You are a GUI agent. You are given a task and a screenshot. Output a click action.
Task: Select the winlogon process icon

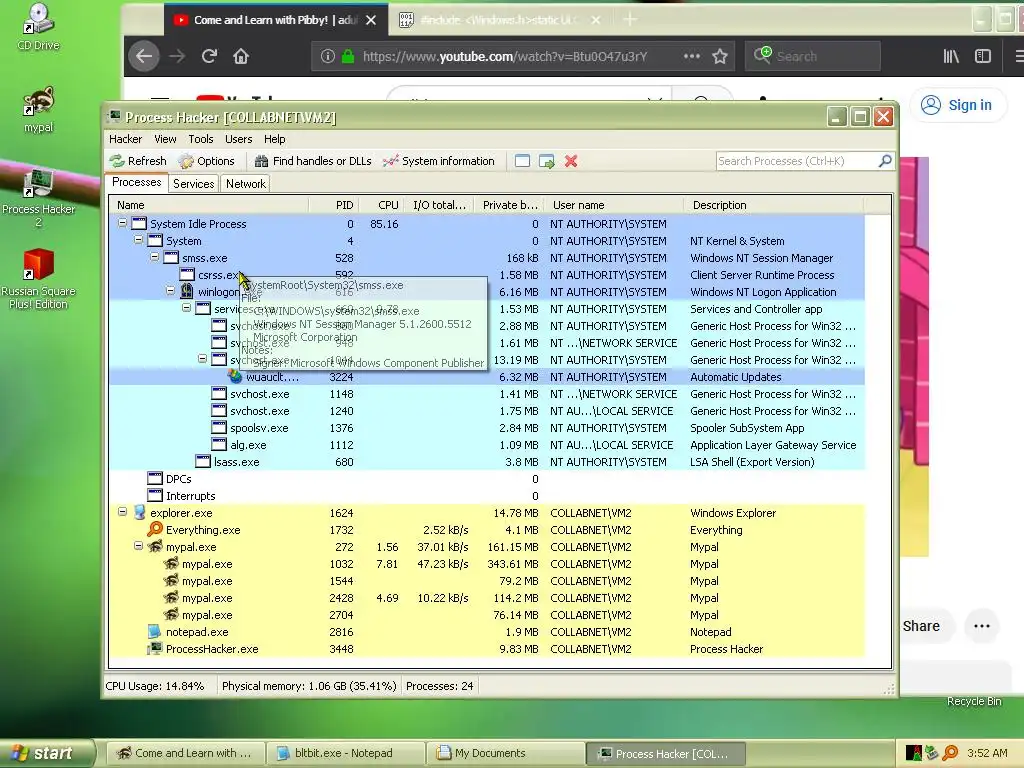187,291
